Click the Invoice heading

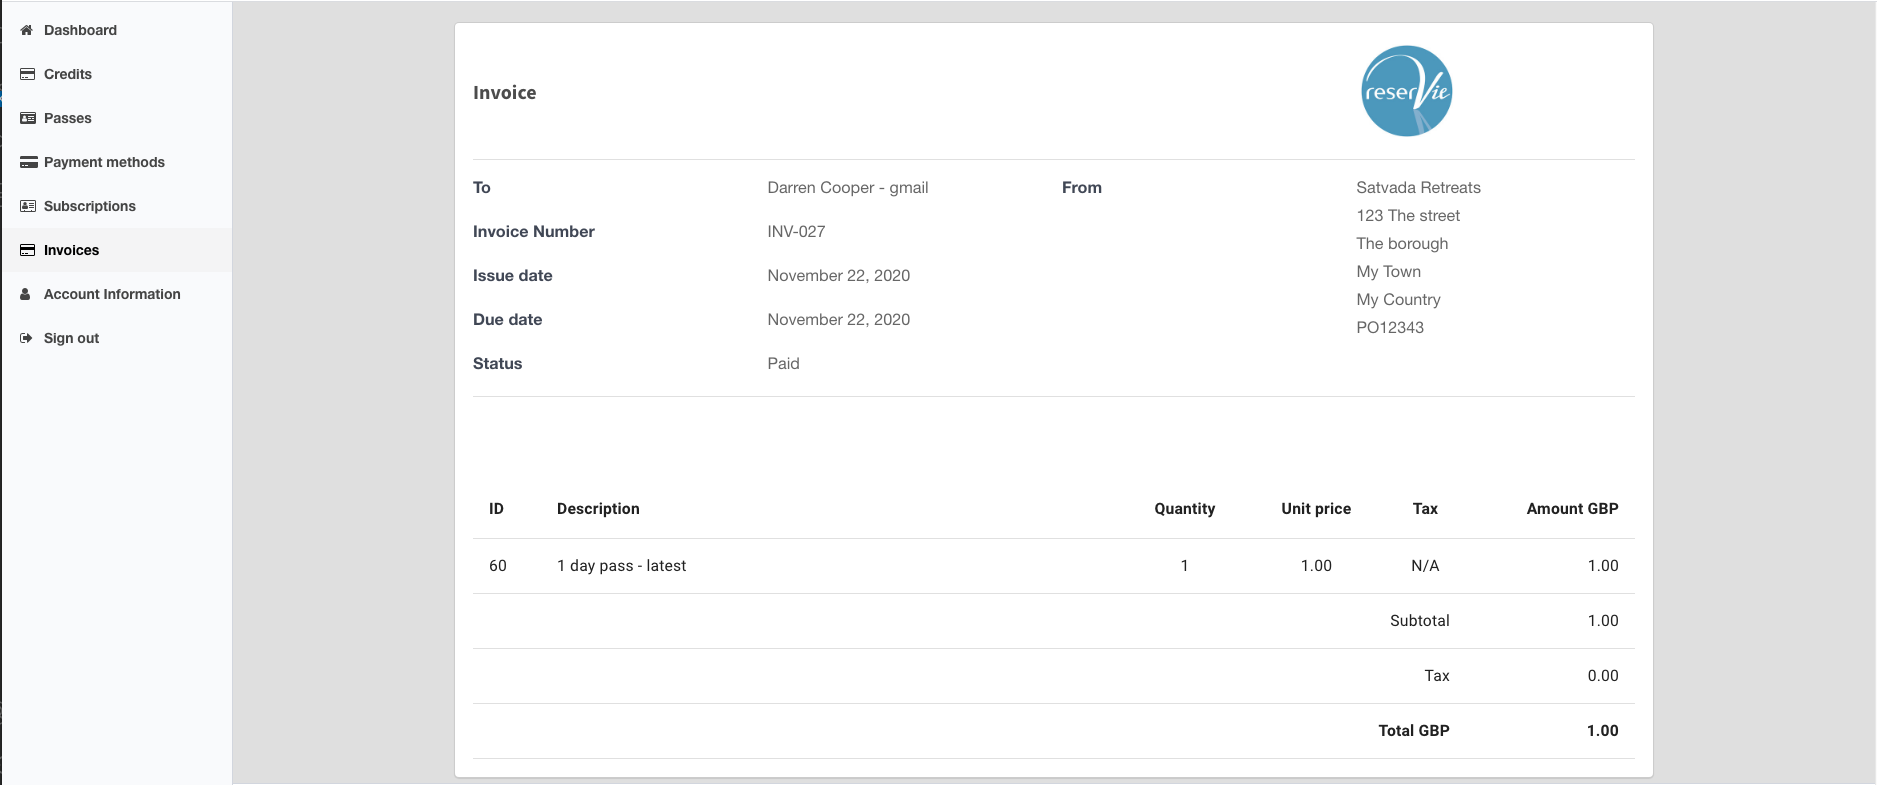point(504,93)
